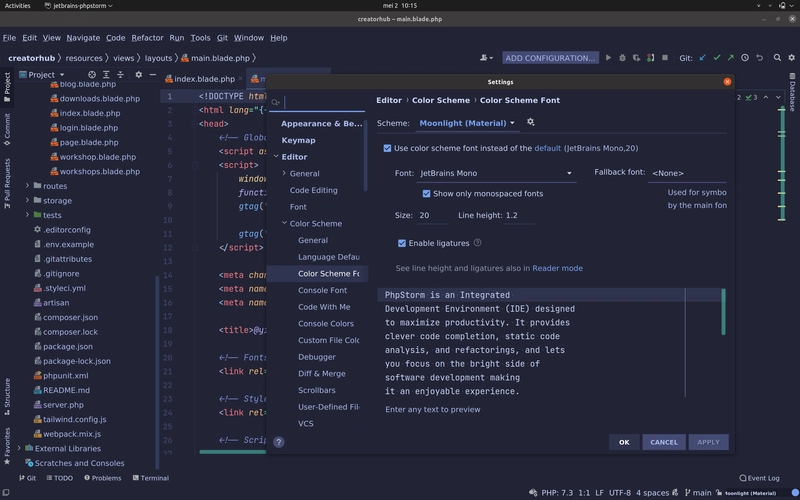Click the Line height field
800x500 pixels.
click(x=519, y=215)
